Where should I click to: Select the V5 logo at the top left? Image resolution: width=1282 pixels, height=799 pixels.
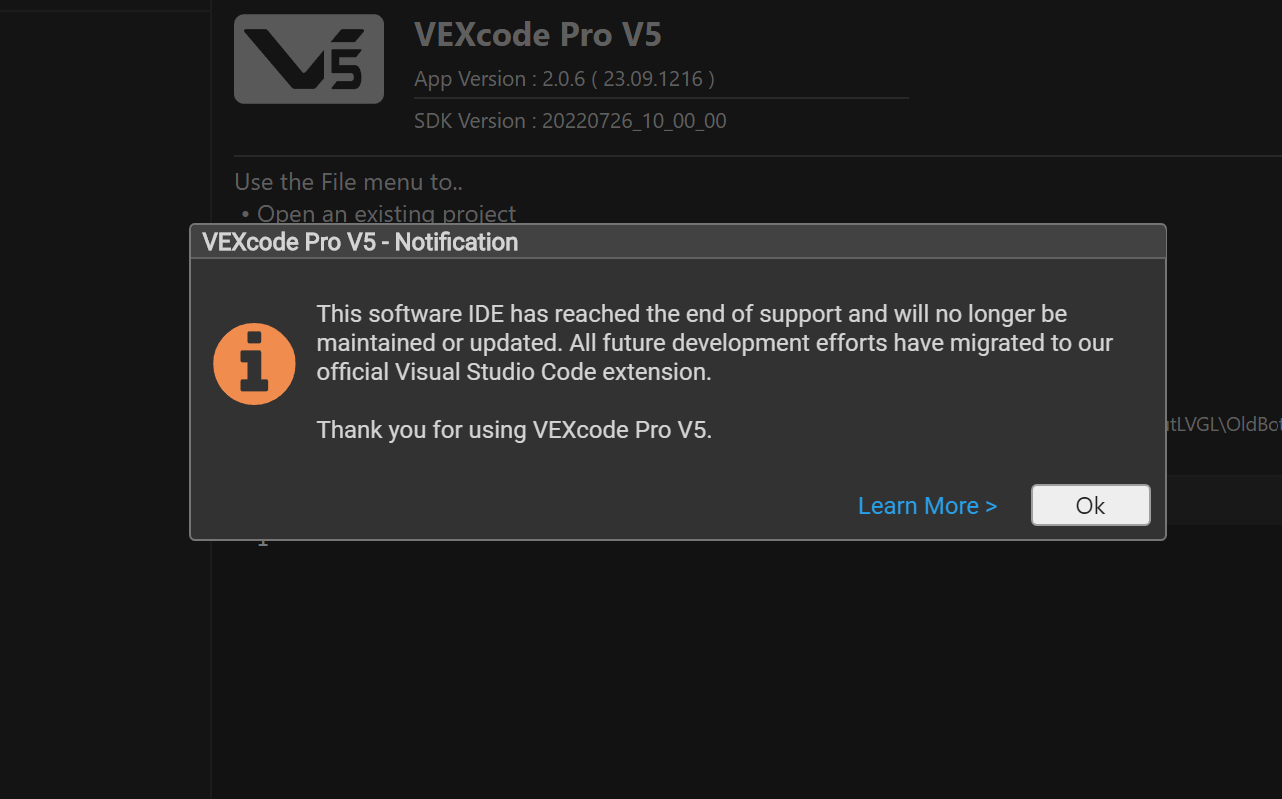pyautogui.click(x=308, y=58)
